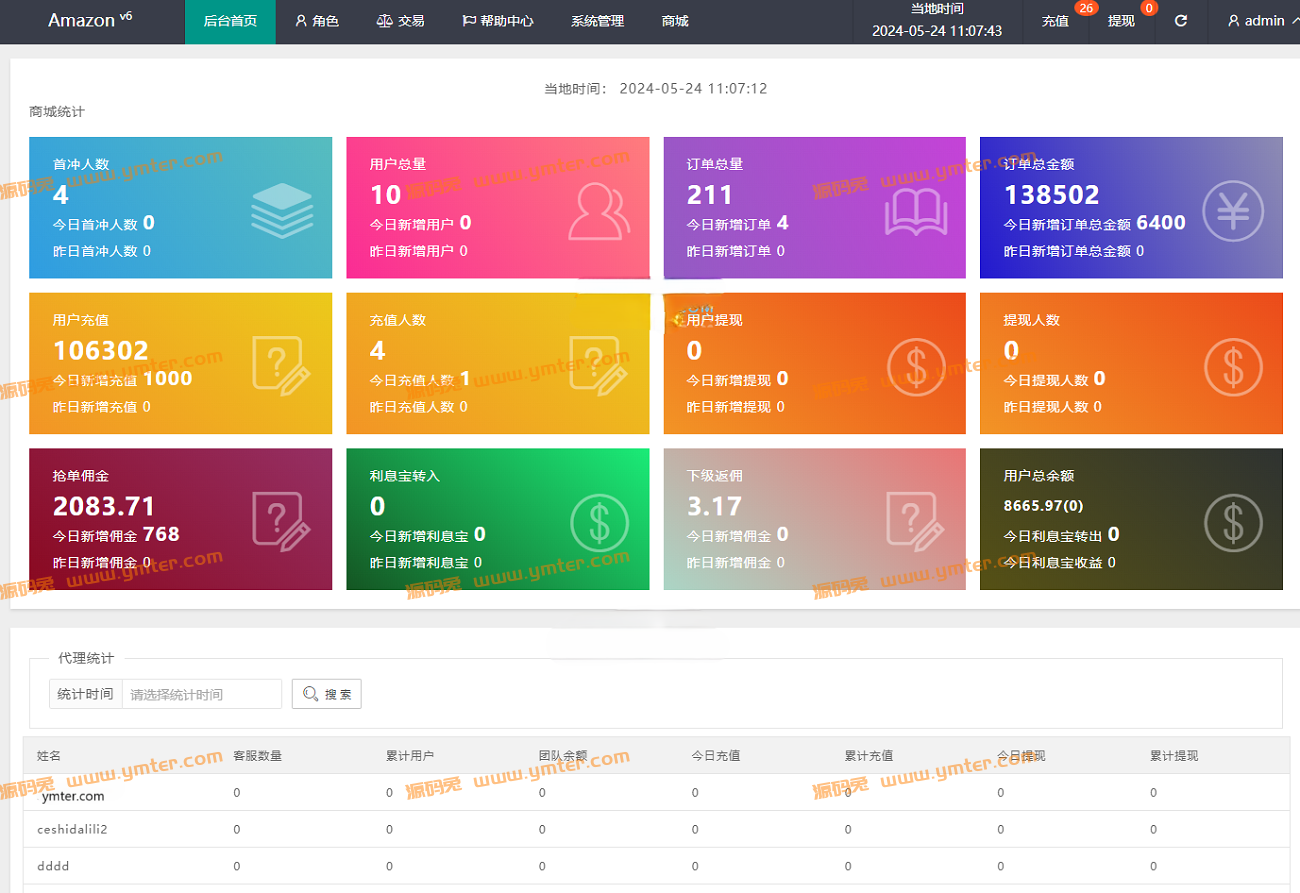Open the 帮助中心 menu
The image size is (1300, 893).
click(497, 21)
